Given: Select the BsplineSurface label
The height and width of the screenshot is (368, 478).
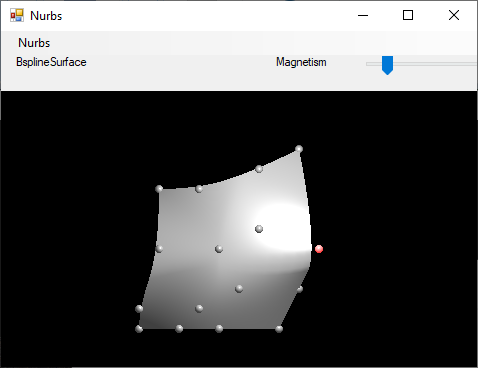Looking at the screenshot, I should tap(51, 62).
